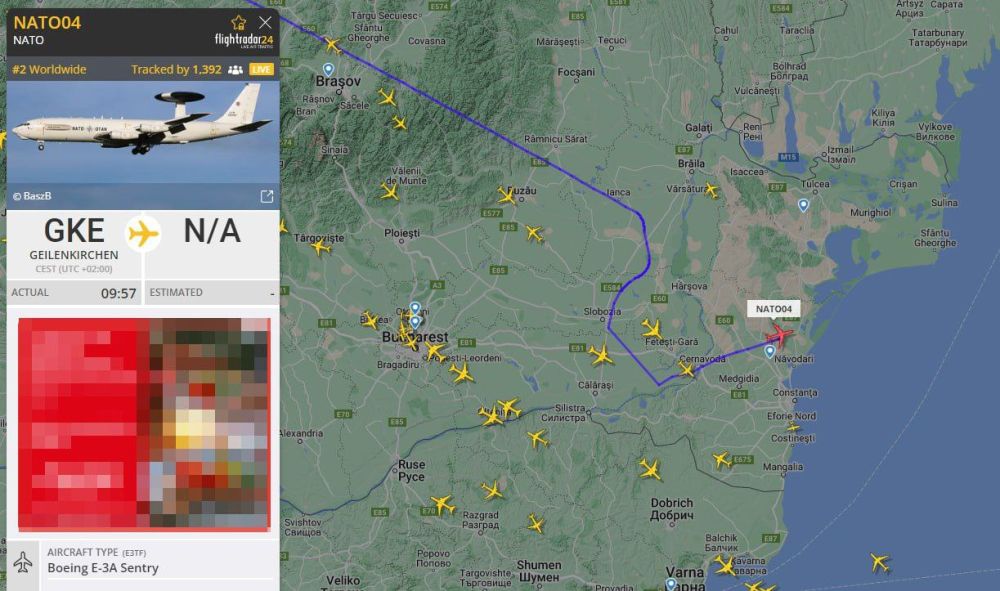The image size is (1000, 591).
Task: Click the red NATO04 aircraft on map
Action: tap(779, 334)
